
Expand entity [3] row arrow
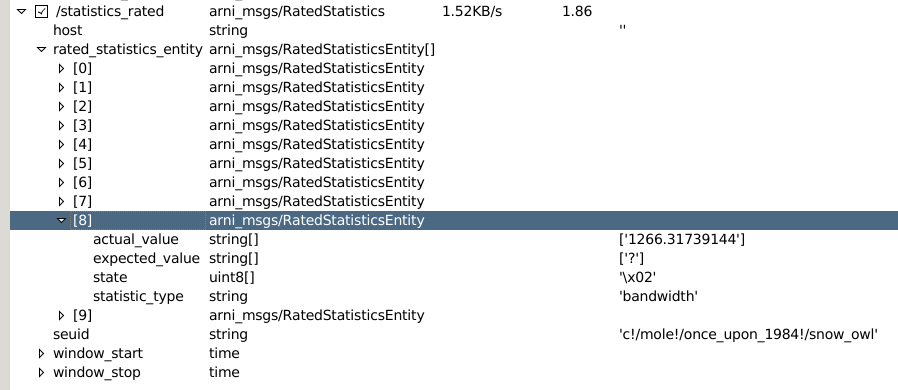[x=62, y=125]
